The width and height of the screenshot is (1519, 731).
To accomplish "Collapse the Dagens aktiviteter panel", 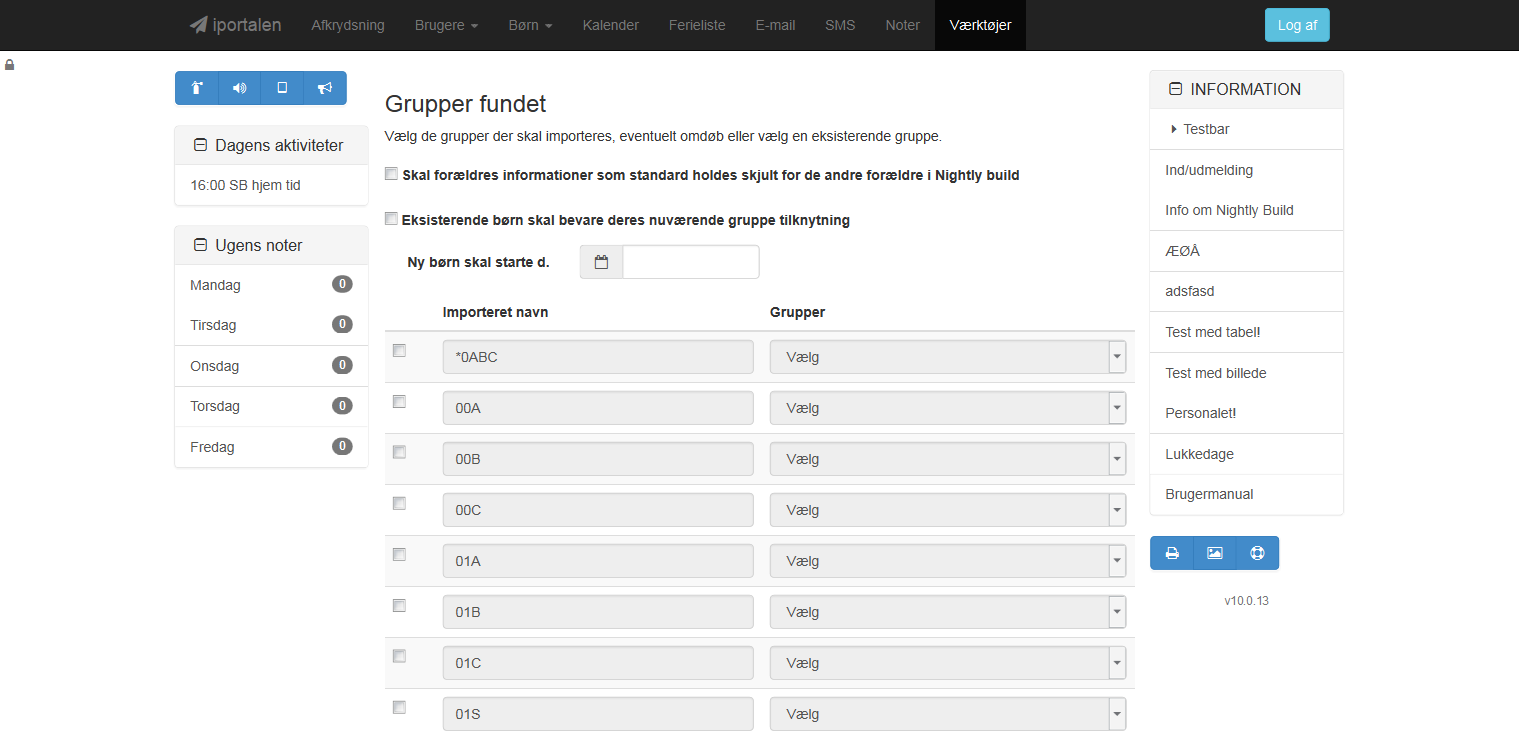I will coord(200,145).
